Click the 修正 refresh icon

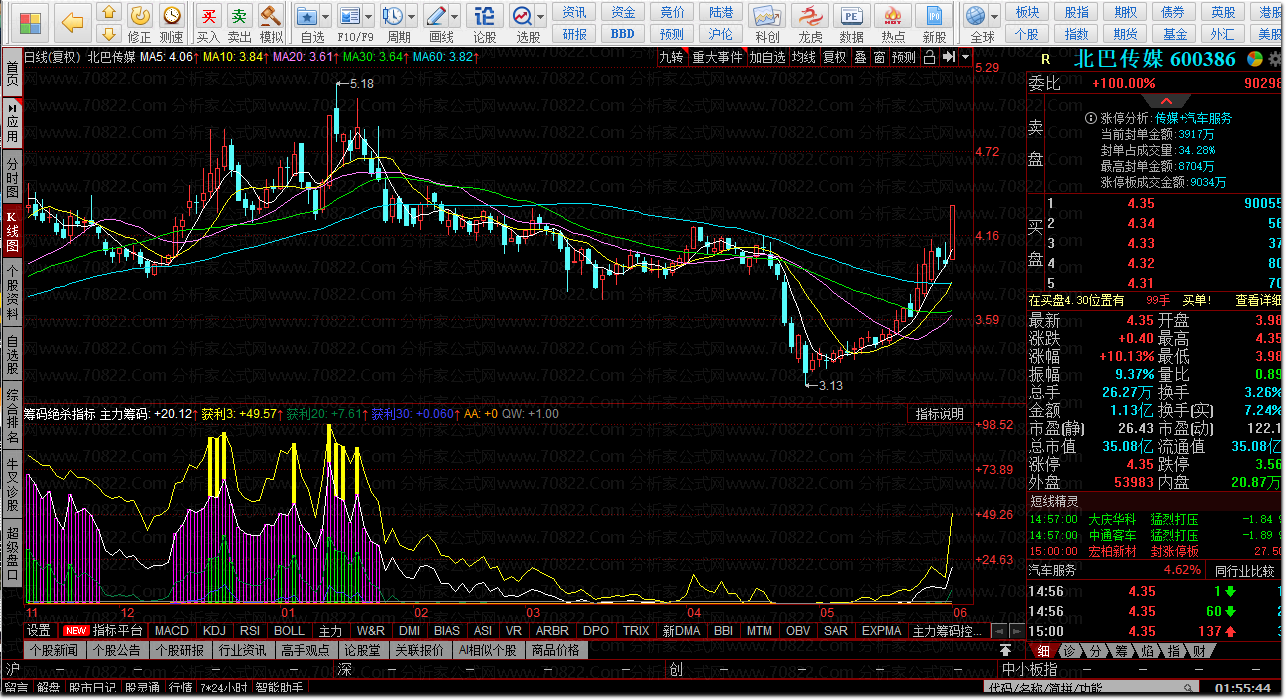point(141,16)
